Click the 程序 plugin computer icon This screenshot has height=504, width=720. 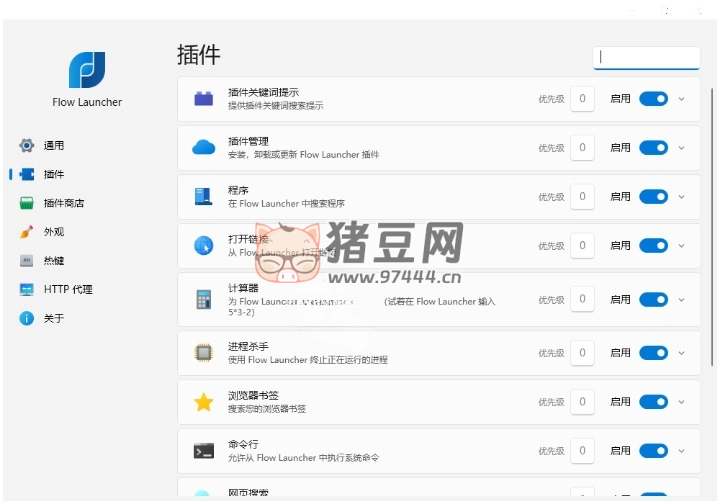coord(204,197)
